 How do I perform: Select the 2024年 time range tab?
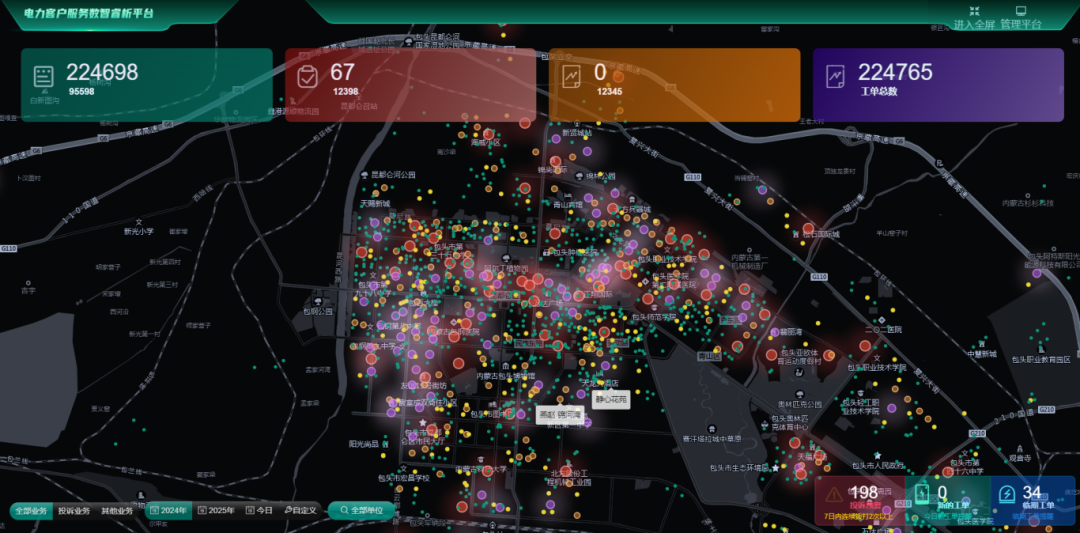tap(168, 511)
